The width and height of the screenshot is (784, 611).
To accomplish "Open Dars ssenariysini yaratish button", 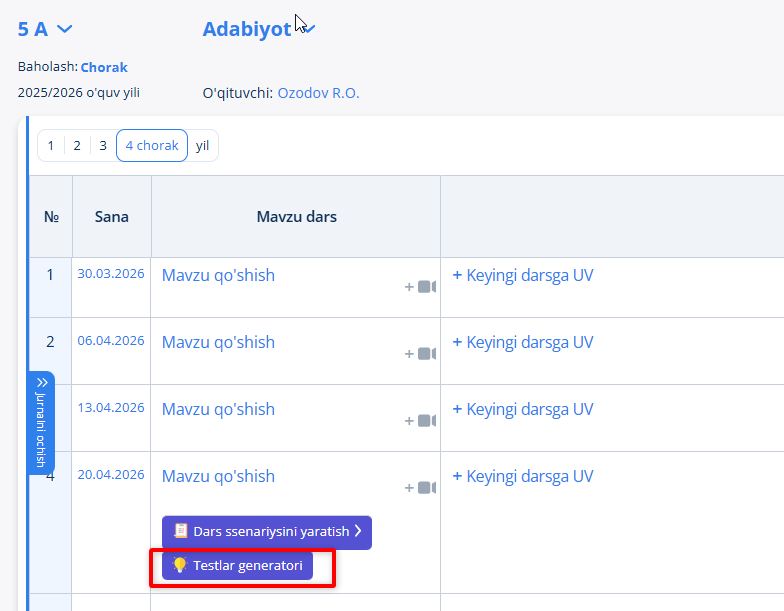I will pyautogui.click(x=266, y=532).
